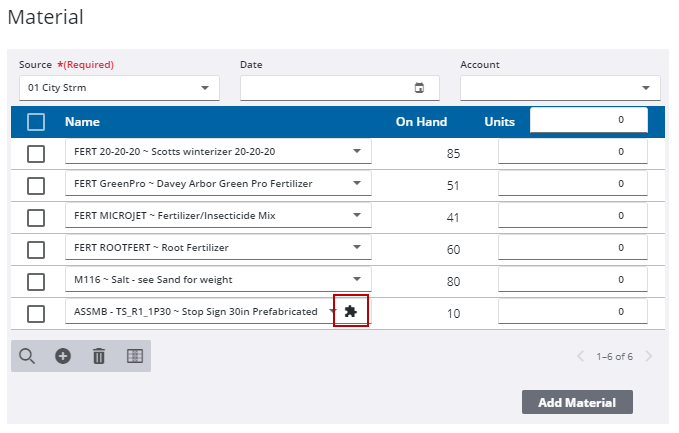The image size is (679, 433).
Task: Open the Date calendar picker icon
Action: (419, 88)
